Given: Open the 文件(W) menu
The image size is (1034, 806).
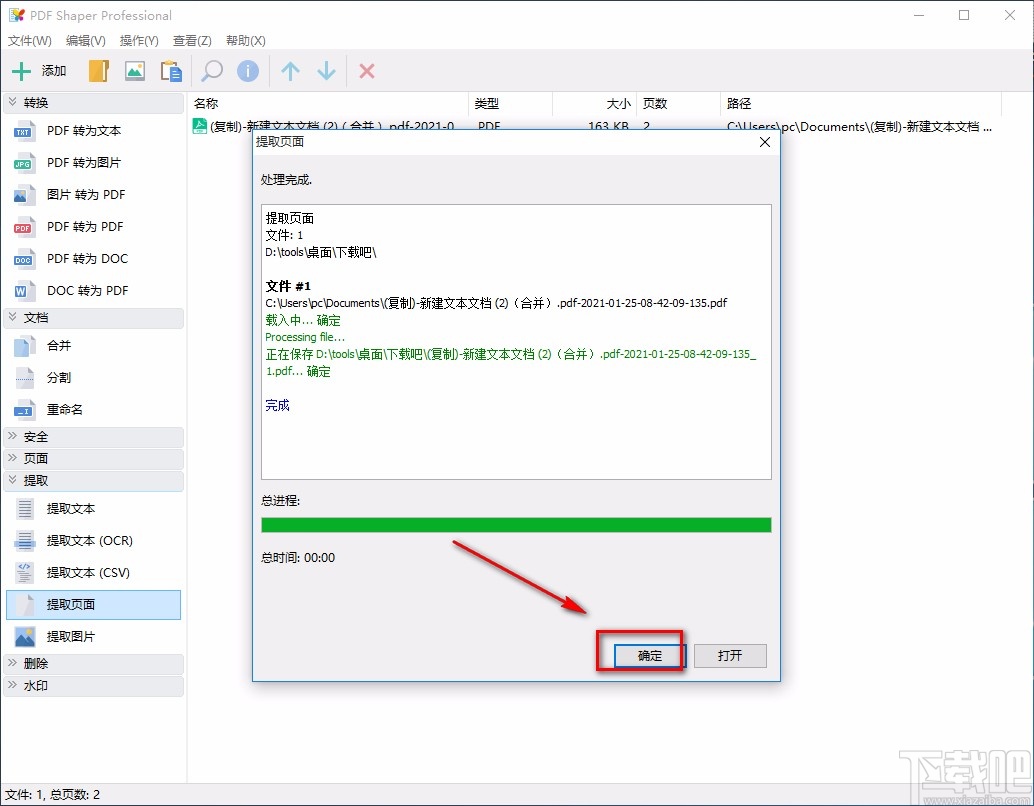Looking at the screenshot, I should tap(30, 41).
